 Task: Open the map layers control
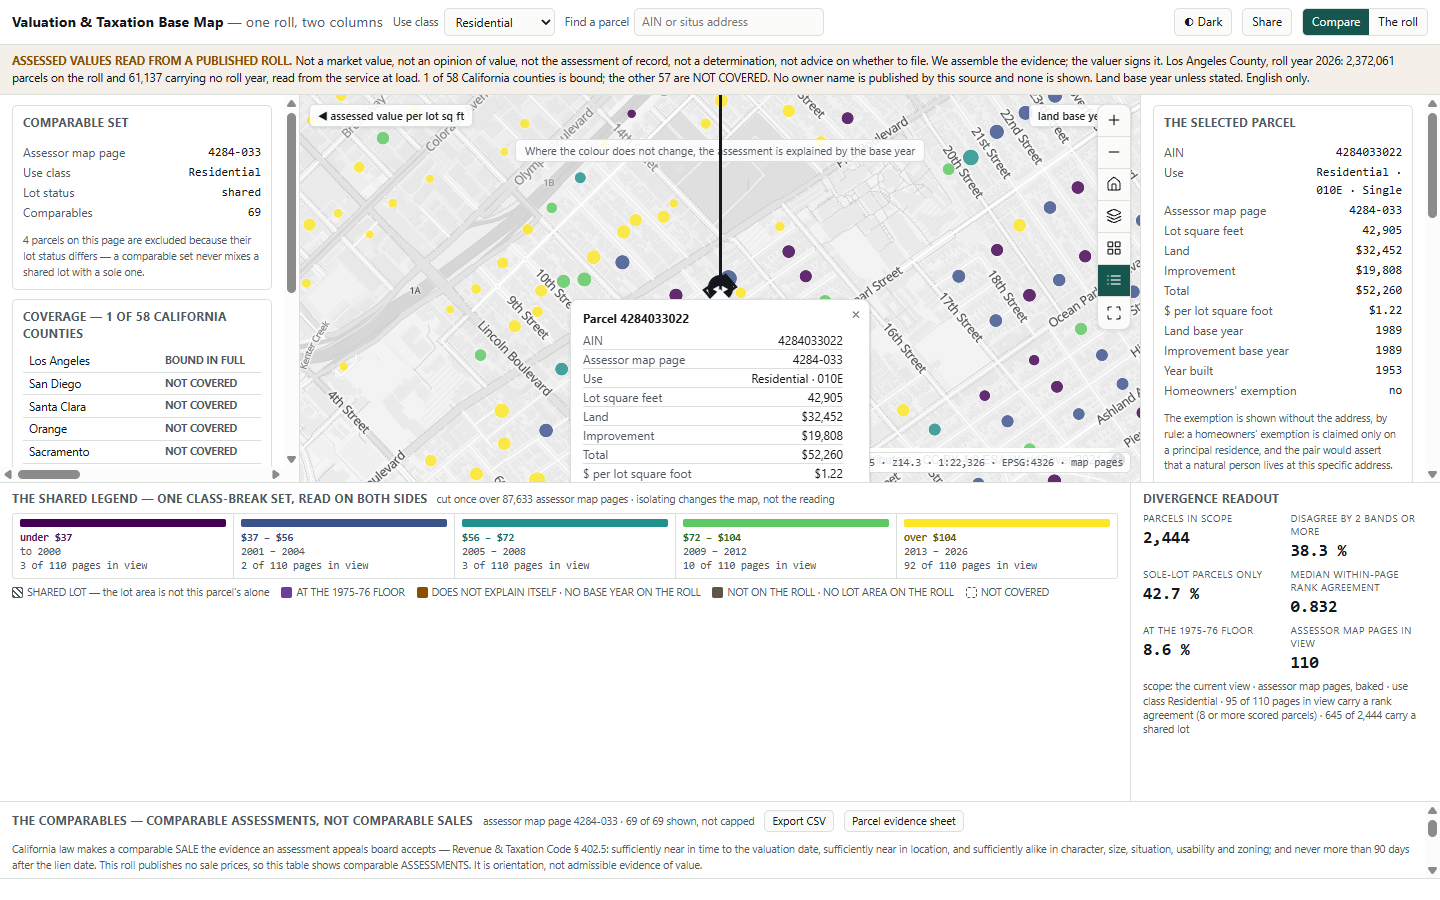pos(1114,216)
